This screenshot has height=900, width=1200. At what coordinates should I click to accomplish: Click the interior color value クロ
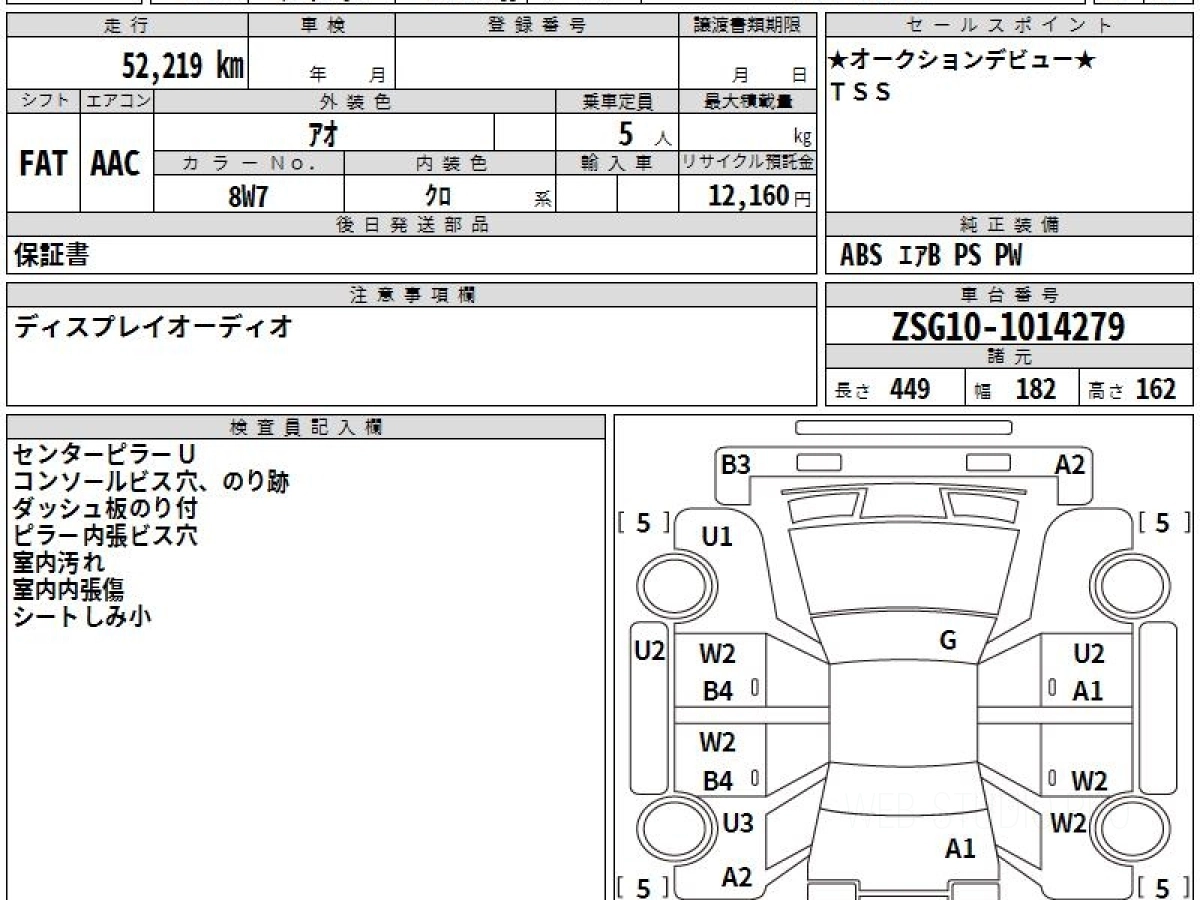[437, 196]
